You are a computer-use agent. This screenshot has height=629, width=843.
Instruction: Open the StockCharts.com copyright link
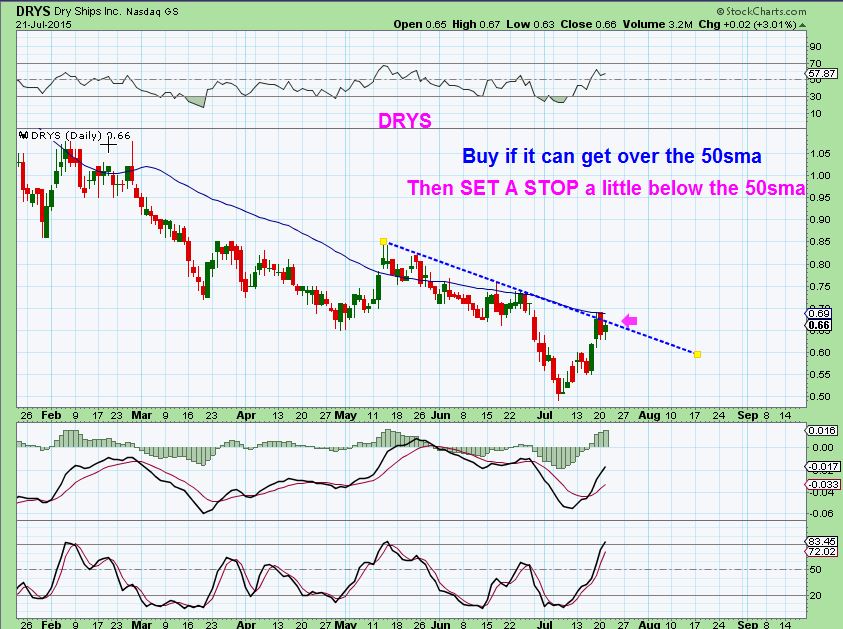point(761,11)
